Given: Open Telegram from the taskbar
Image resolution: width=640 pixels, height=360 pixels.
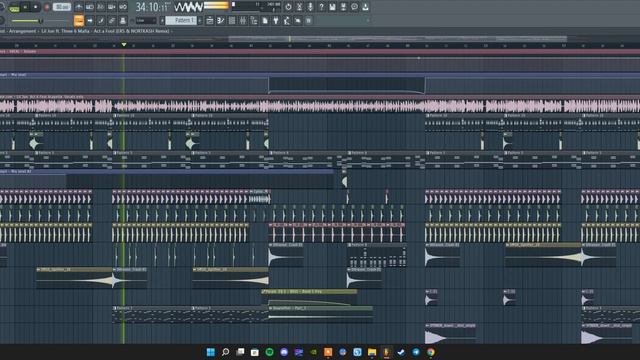Looking at the screenshot, I should point(416,352).
